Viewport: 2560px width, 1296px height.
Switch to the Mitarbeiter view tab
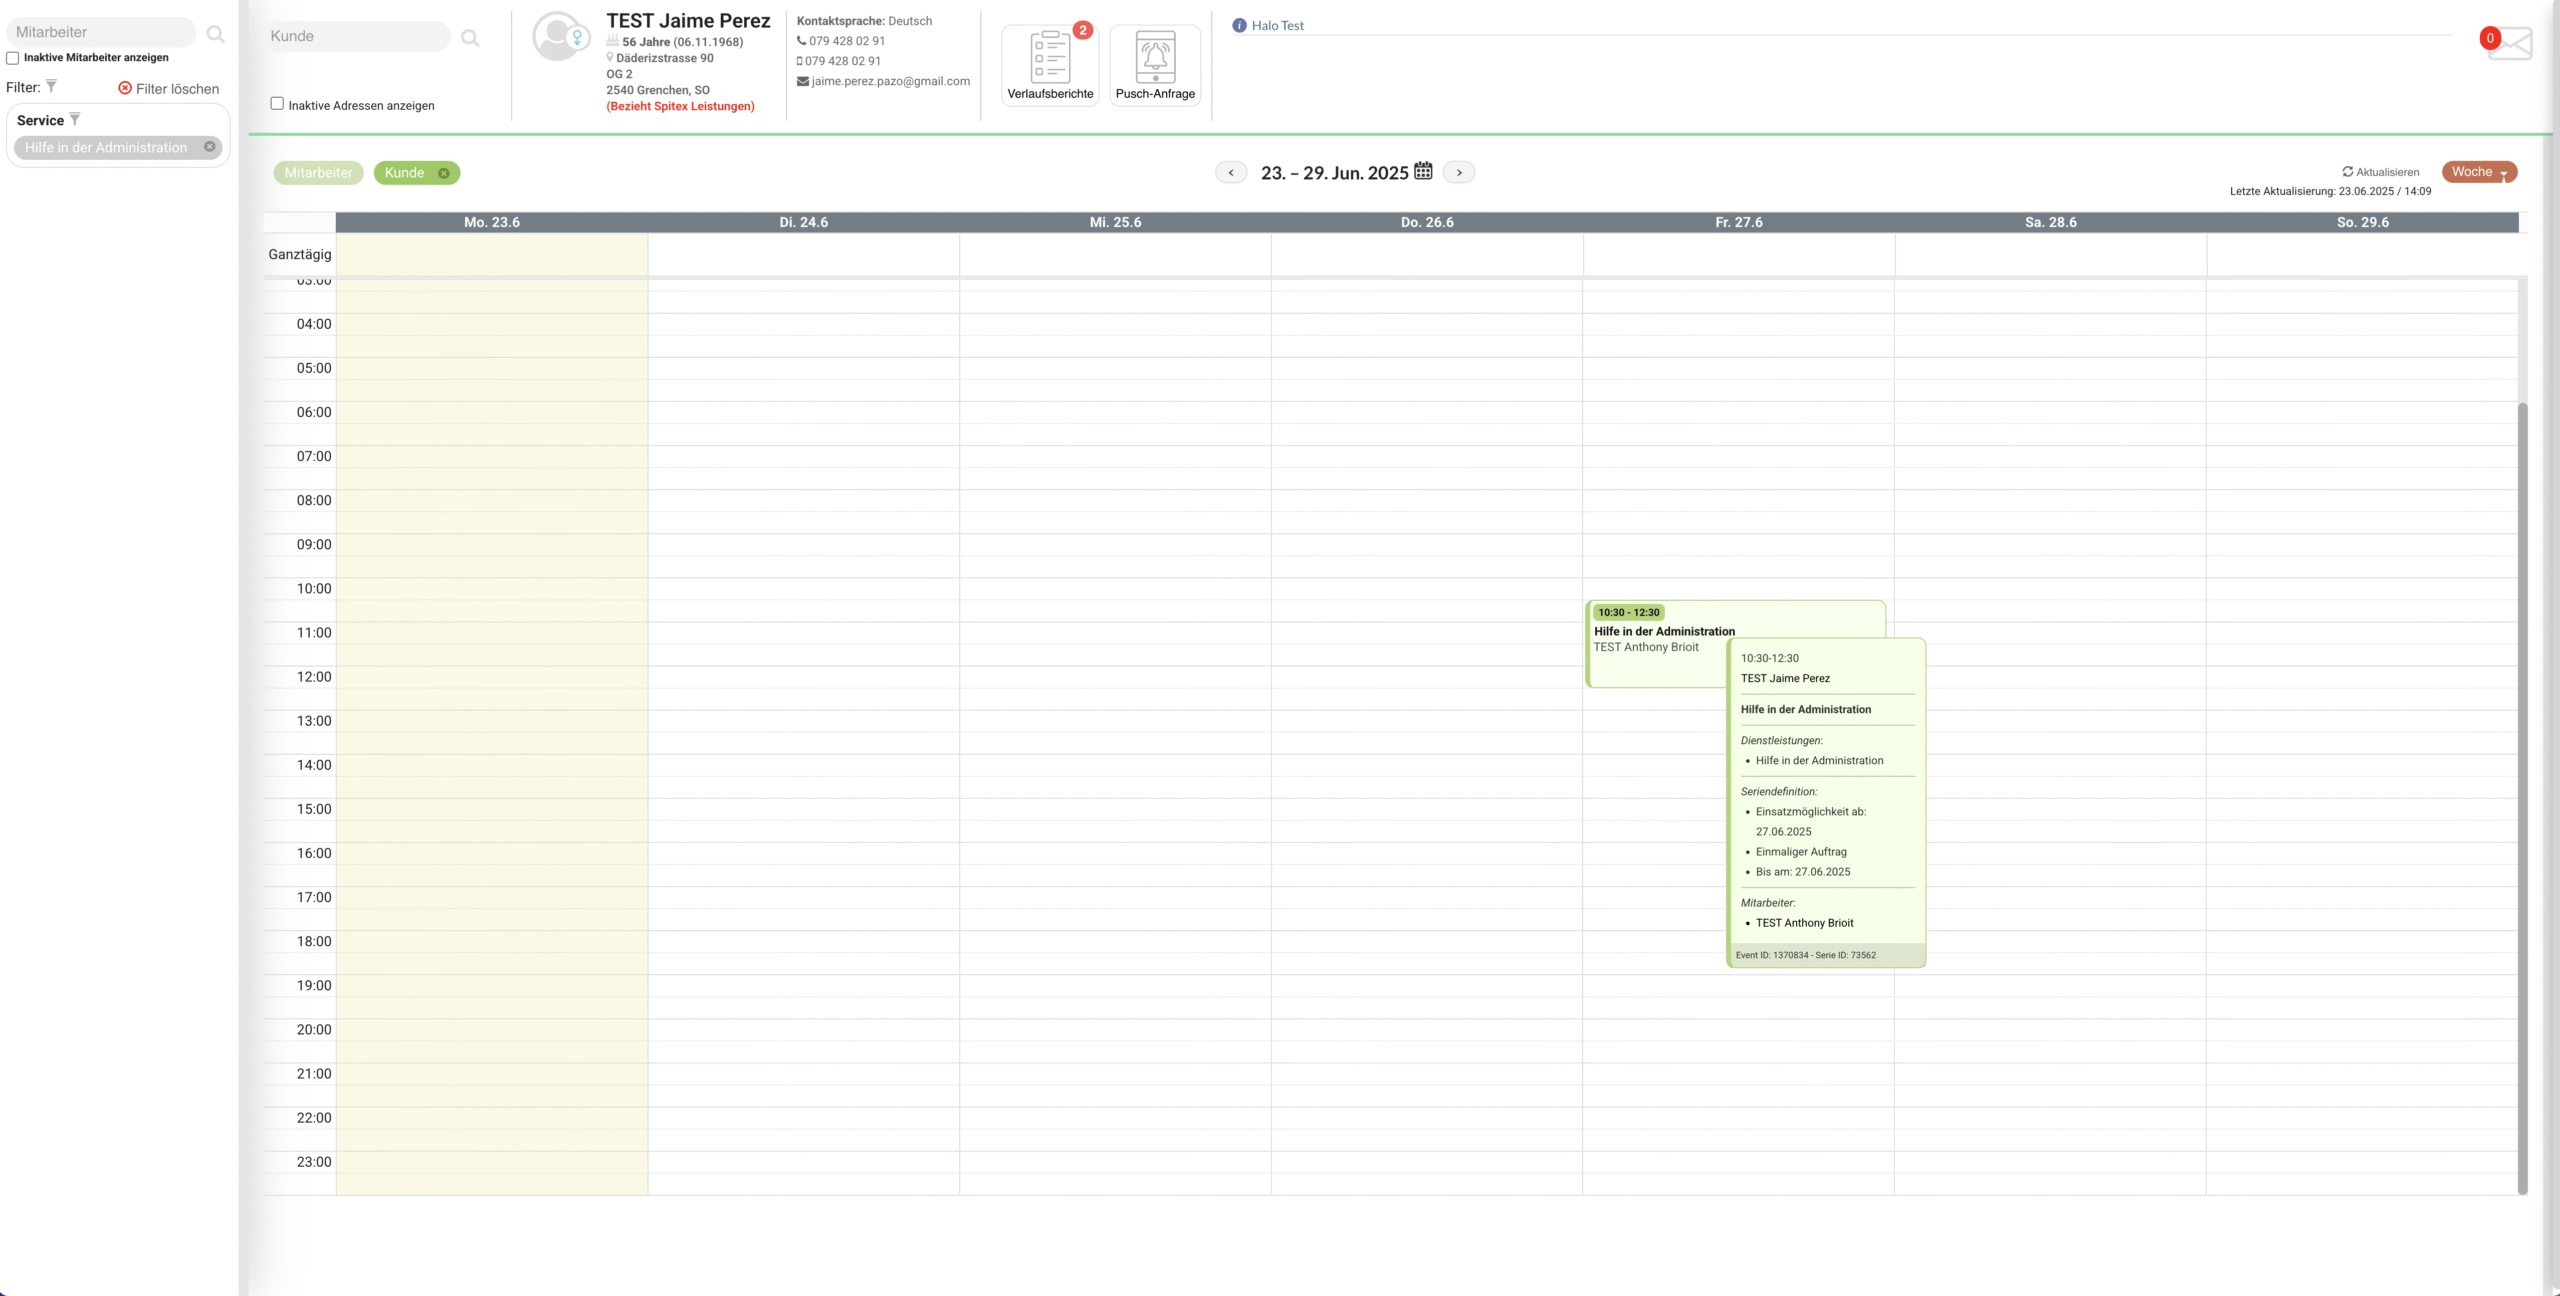coord(318,173)
